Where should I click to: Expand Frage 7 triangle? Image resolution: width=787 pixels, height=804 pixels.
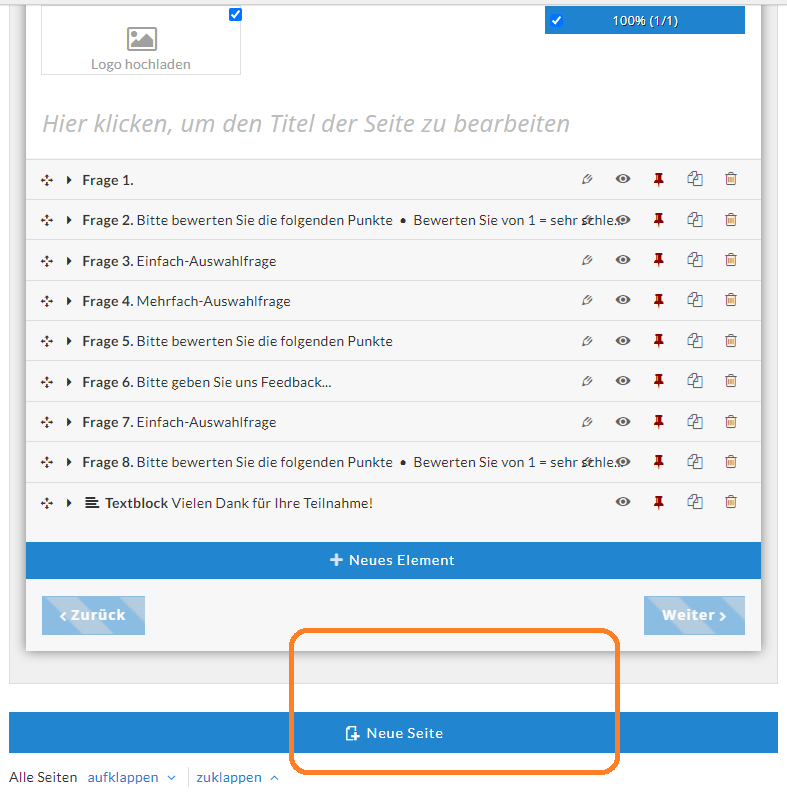pos(69,422)
